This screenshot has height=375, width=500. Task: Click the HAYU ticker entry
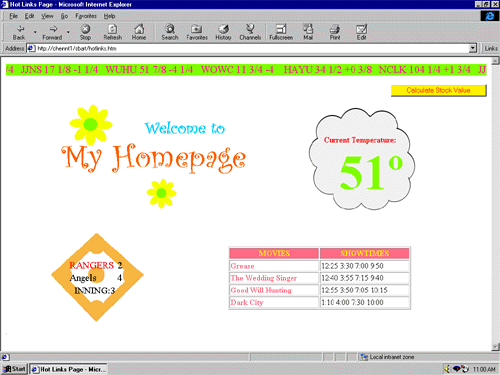(x=328, y=70)
